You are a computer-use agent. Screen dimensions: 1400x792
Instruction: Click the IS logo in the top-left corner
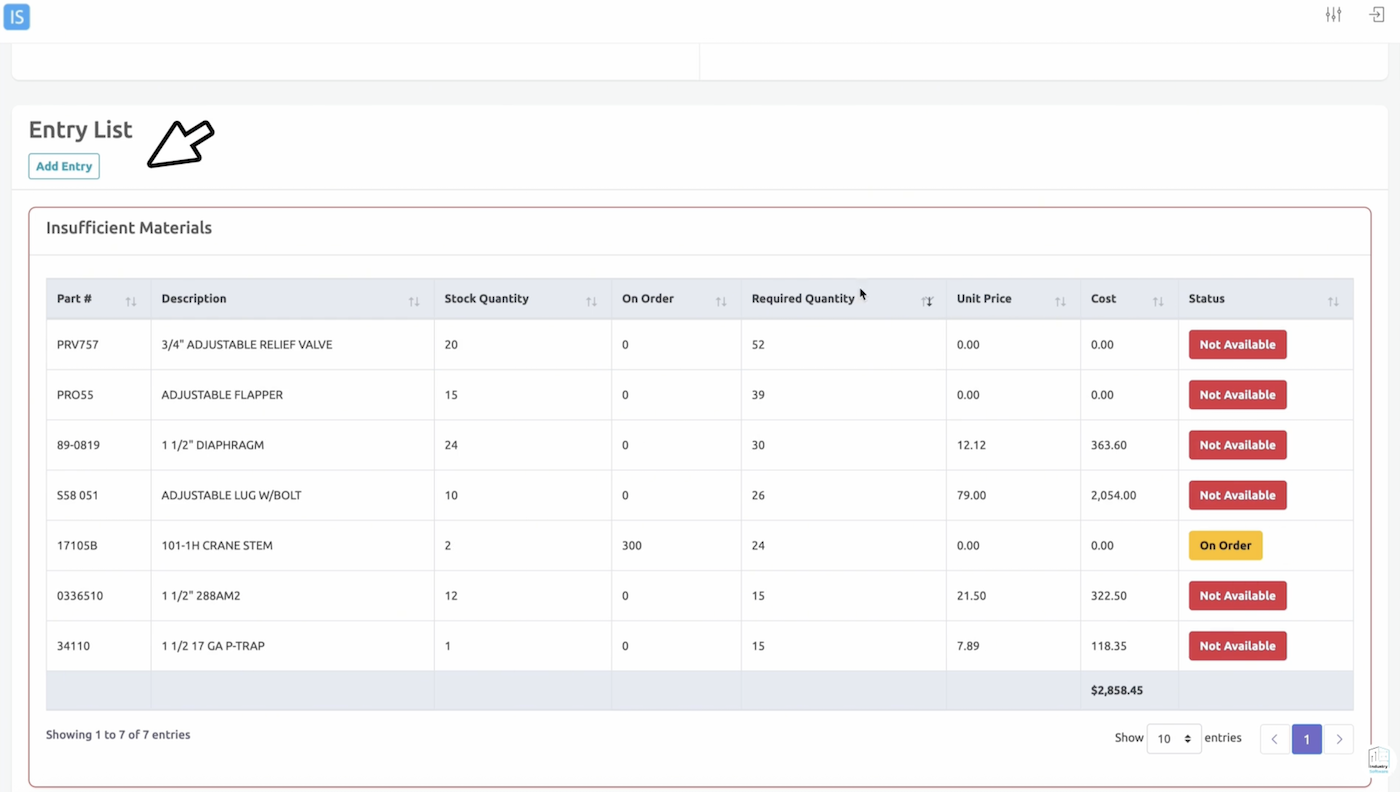tap(16, 16)
